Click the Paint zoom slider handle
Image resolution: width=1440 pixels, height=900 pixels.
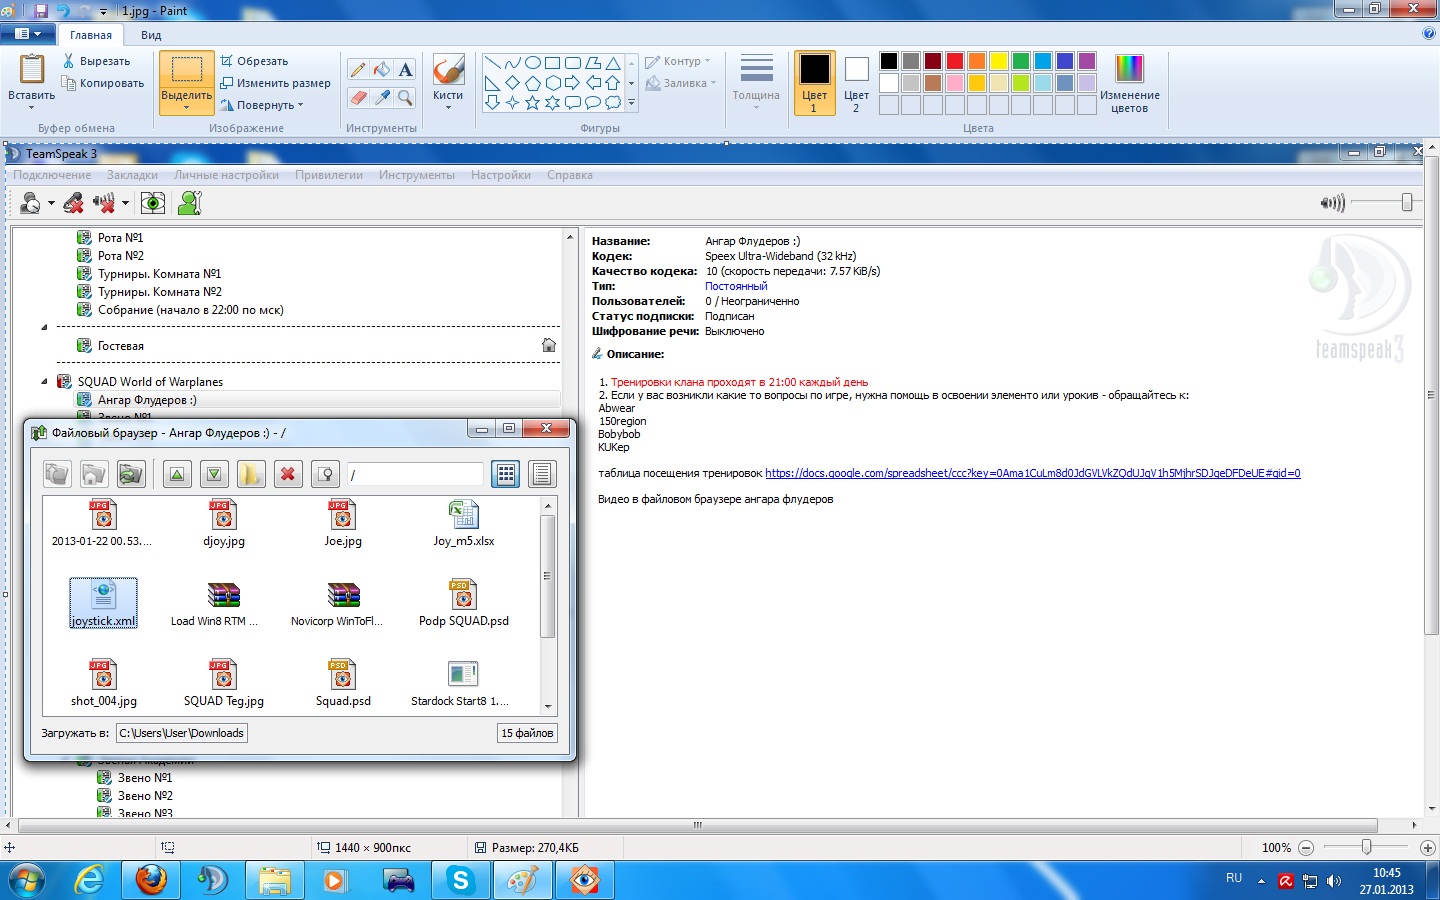tap(1366, 847)
